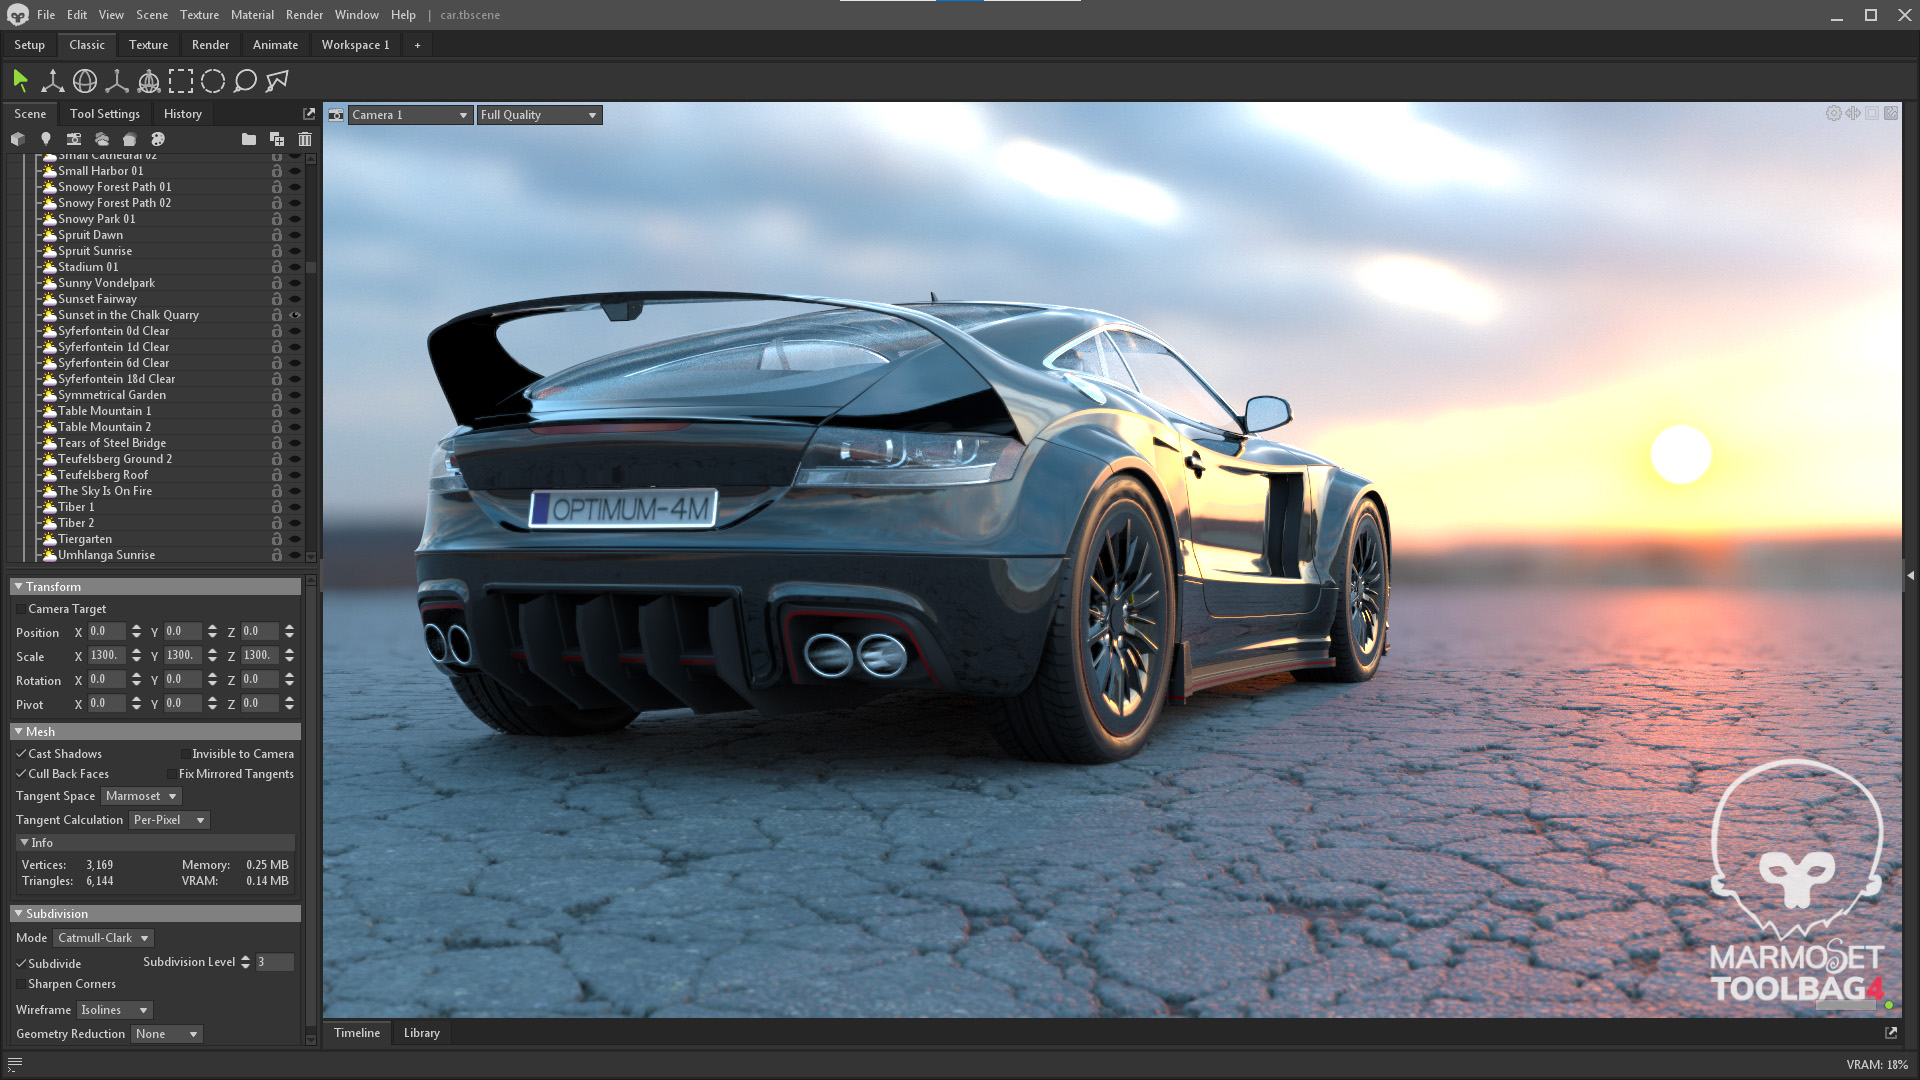Toggle lock icon for Sunny Vondelpark
1920x1080 pixels.
point(276,283)
